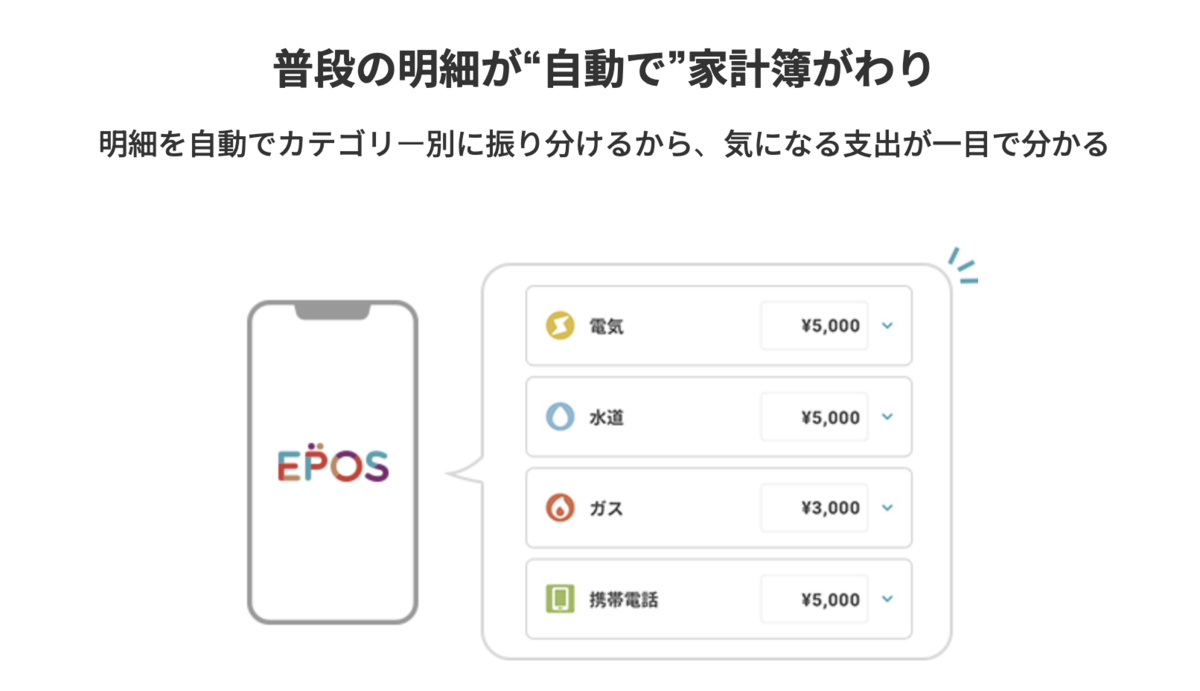Click the phone notch at top
This screenshot has height=691, width=1200.
pyautogui.click(x=332, y=313)
